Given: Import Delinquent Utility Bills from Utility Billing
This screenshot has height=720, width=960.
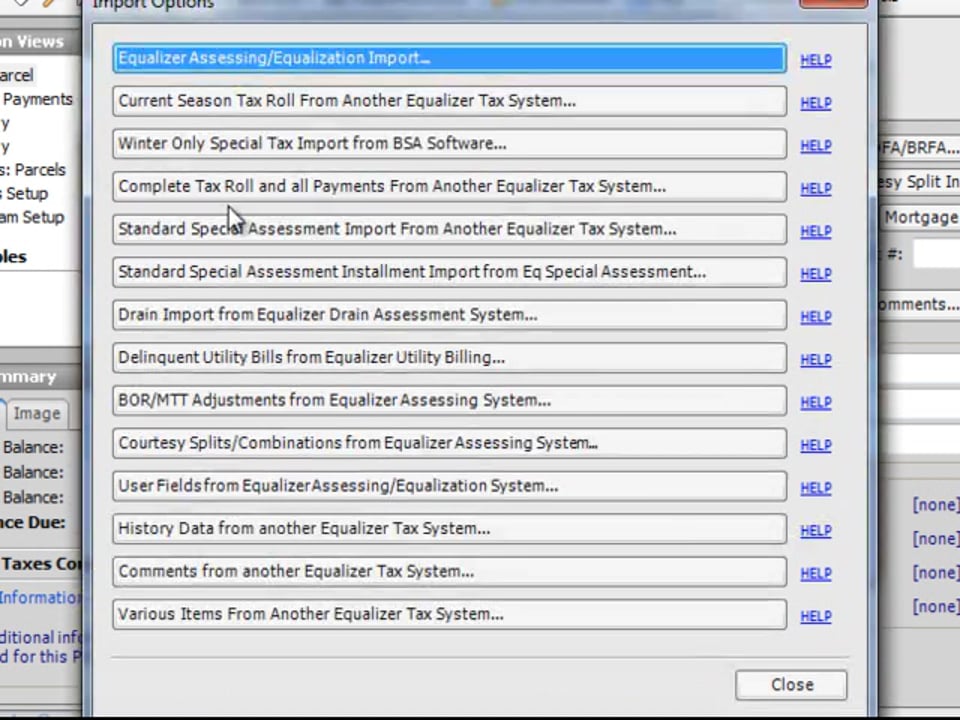Looking at the screenshot, I should click(449, 358).
